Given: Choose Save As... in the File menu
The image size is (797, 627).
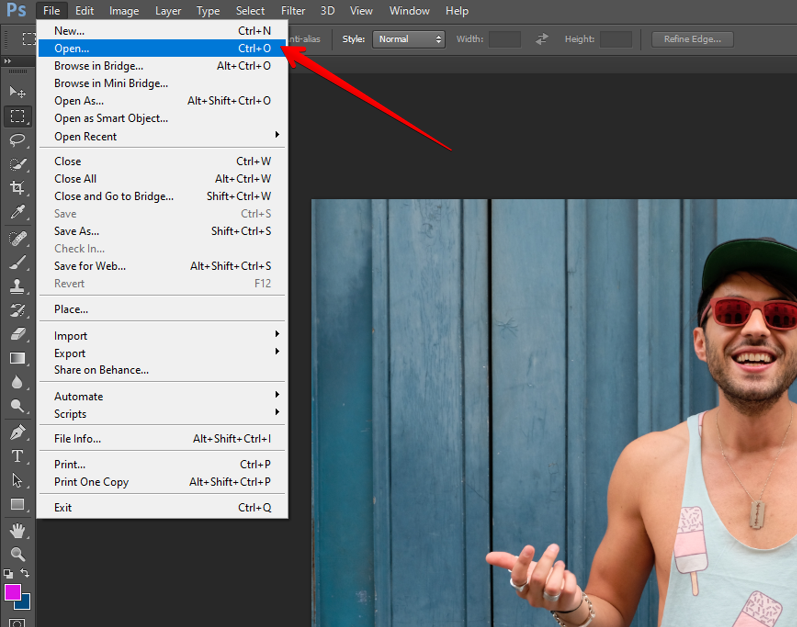Looking at the screenshot, I should (x=76, y=231).
